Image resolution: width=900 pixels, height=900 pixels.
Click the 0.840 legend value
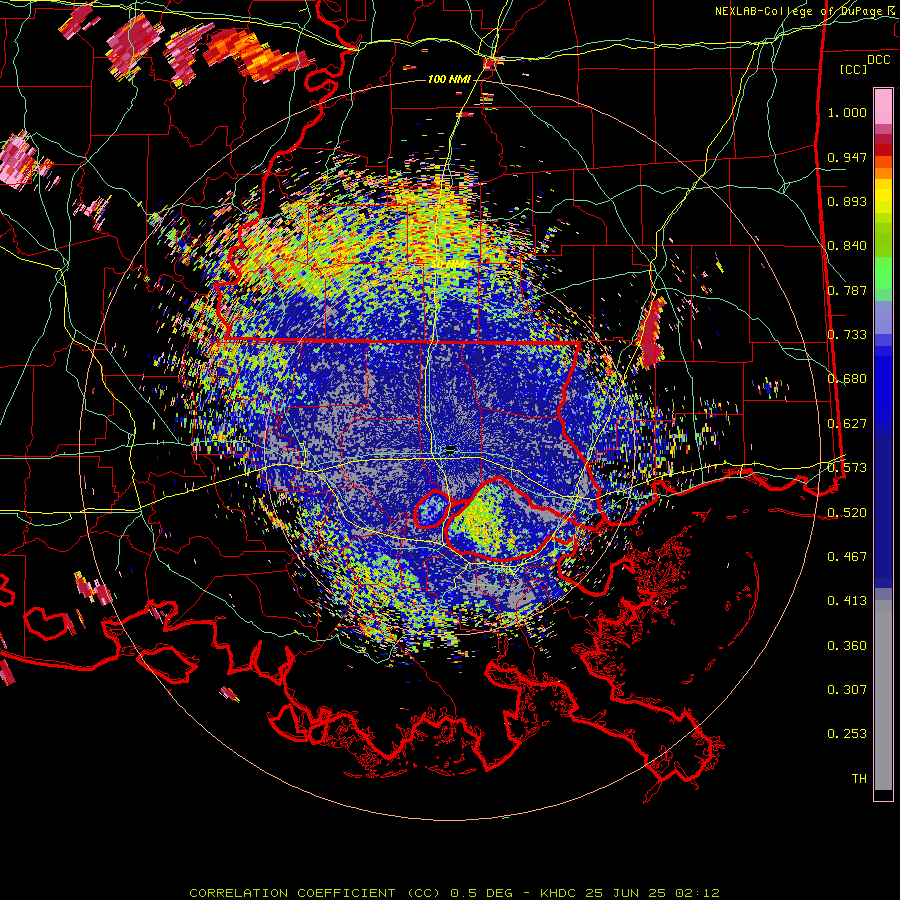[x=847, y=246]
